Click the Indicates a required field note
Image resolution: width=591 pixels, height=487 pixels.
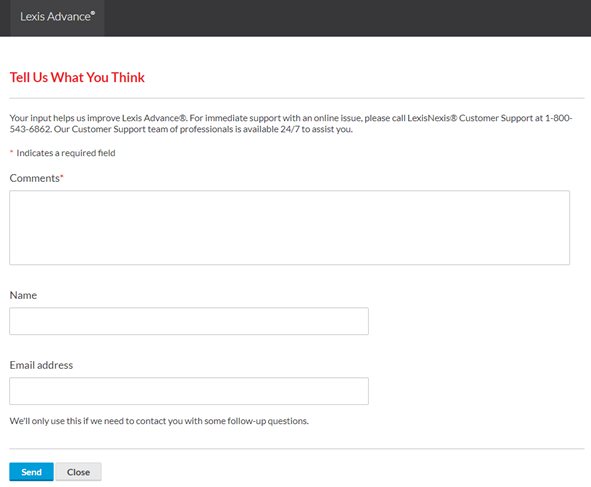tap(66, 153)
